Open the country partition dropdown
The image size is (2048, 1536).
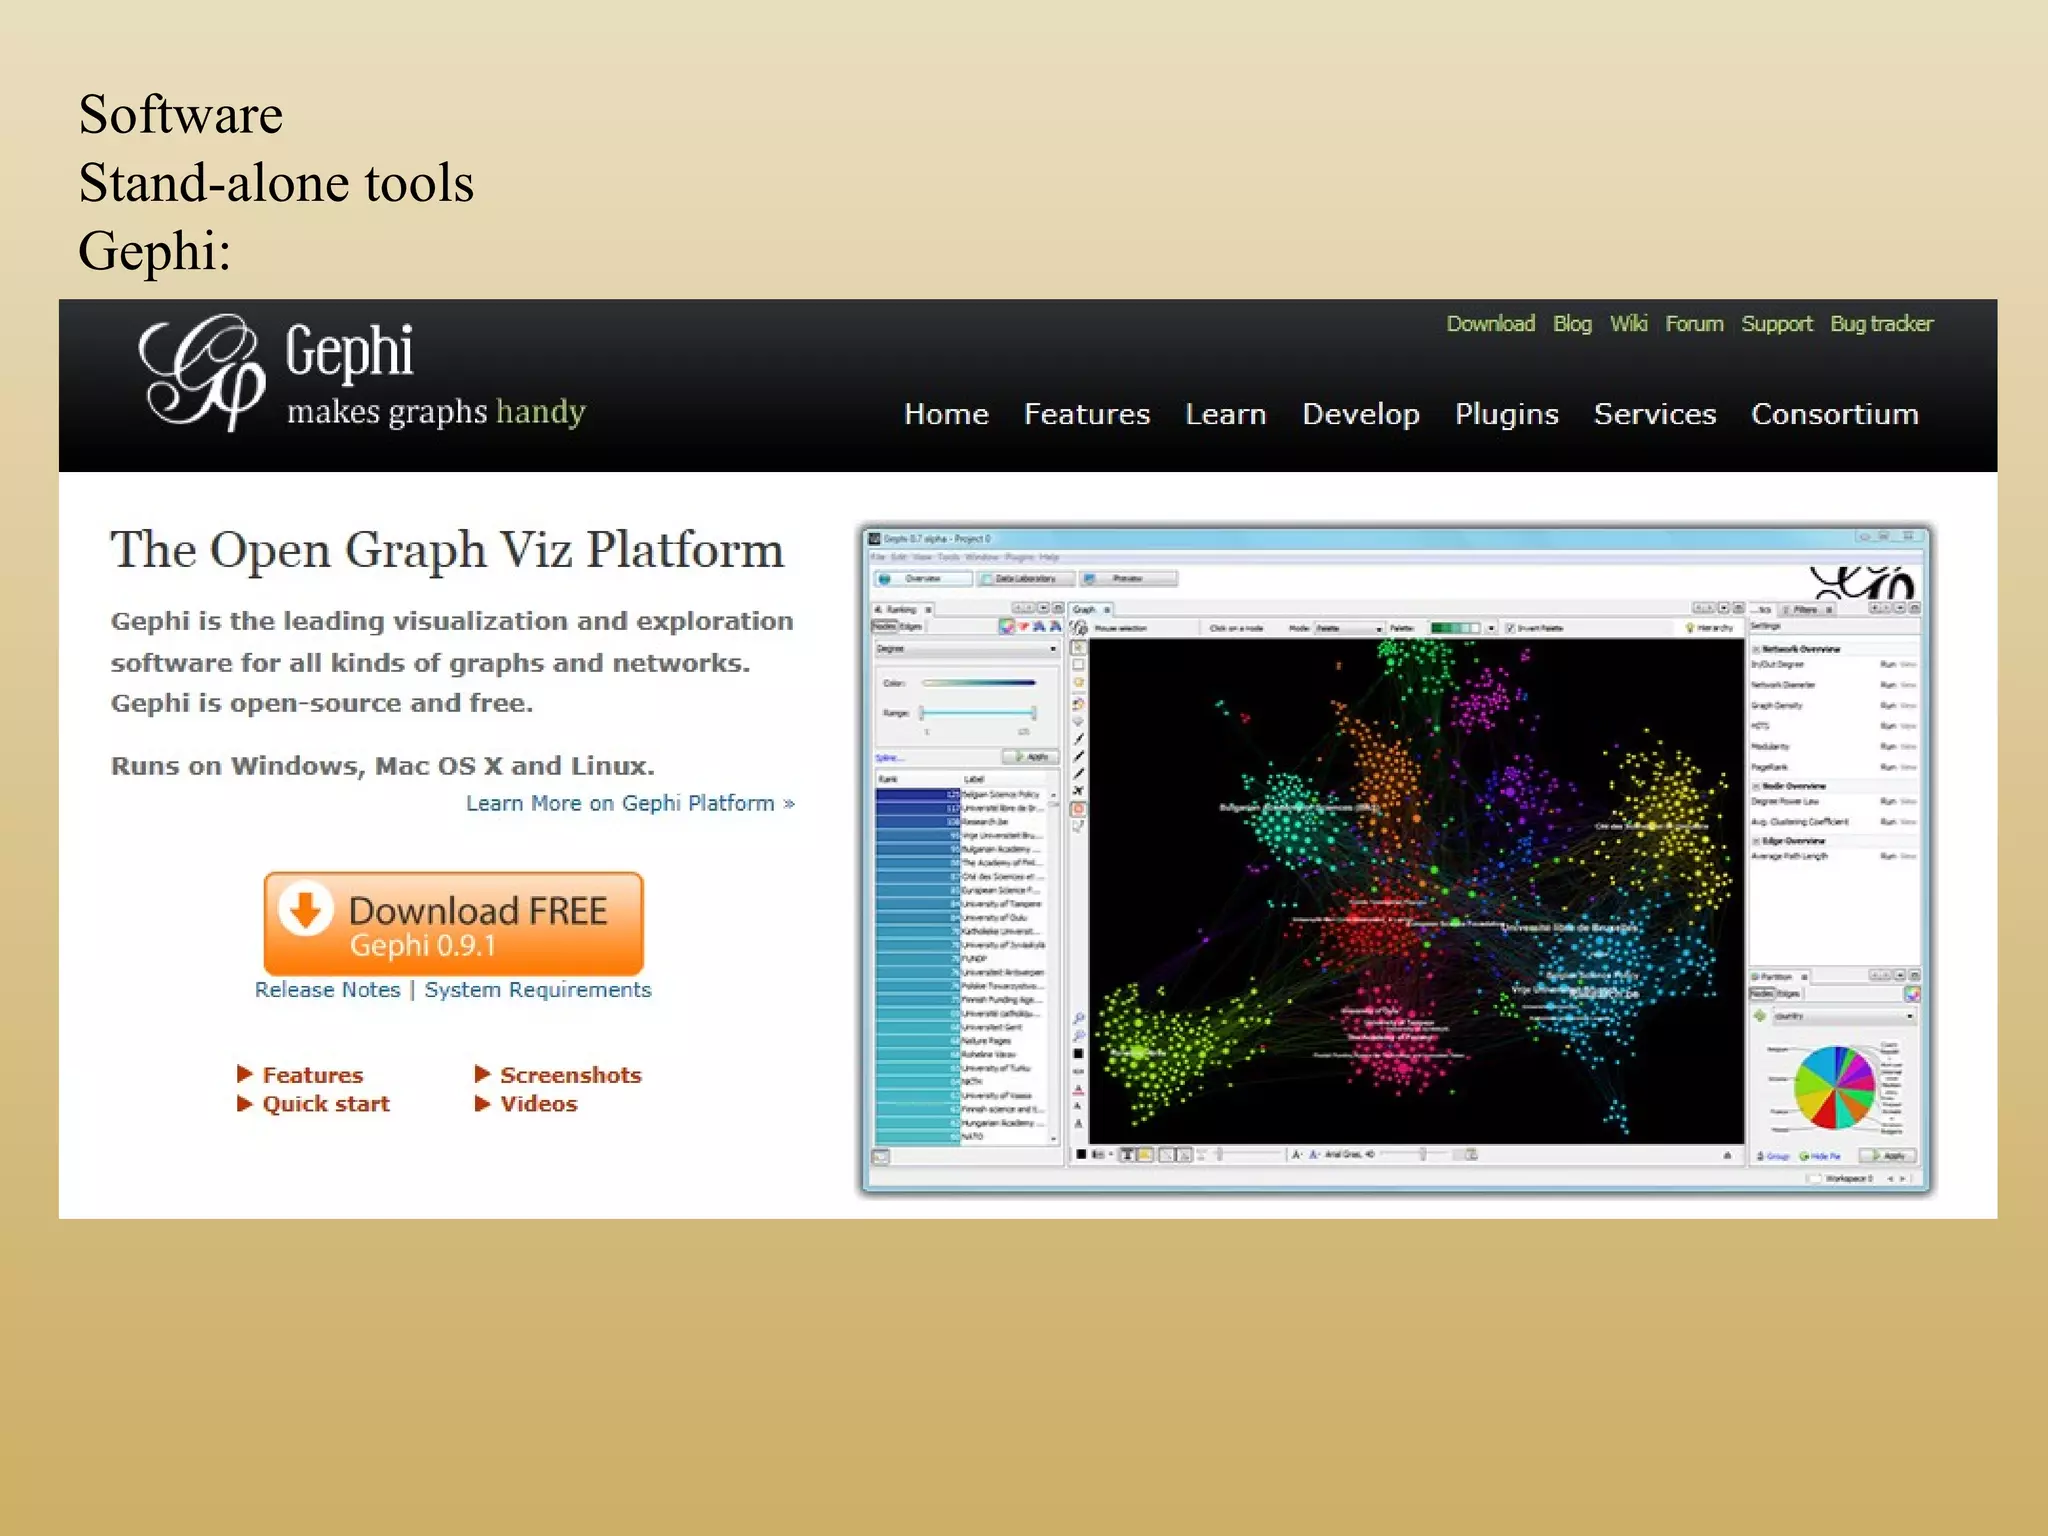pos(1844,1016)
